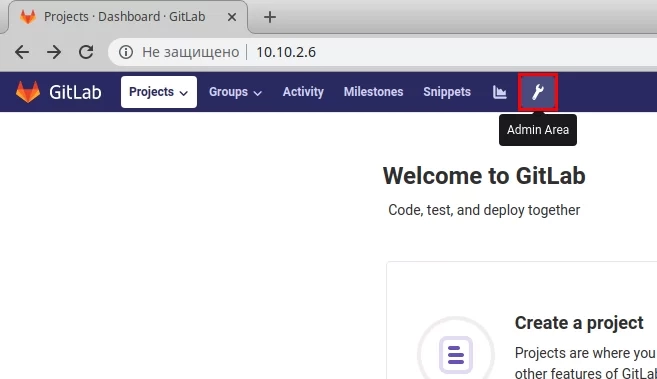657x379 pixels.
Task: Open the Admin Area wrench icon
Action: (538, 92)
